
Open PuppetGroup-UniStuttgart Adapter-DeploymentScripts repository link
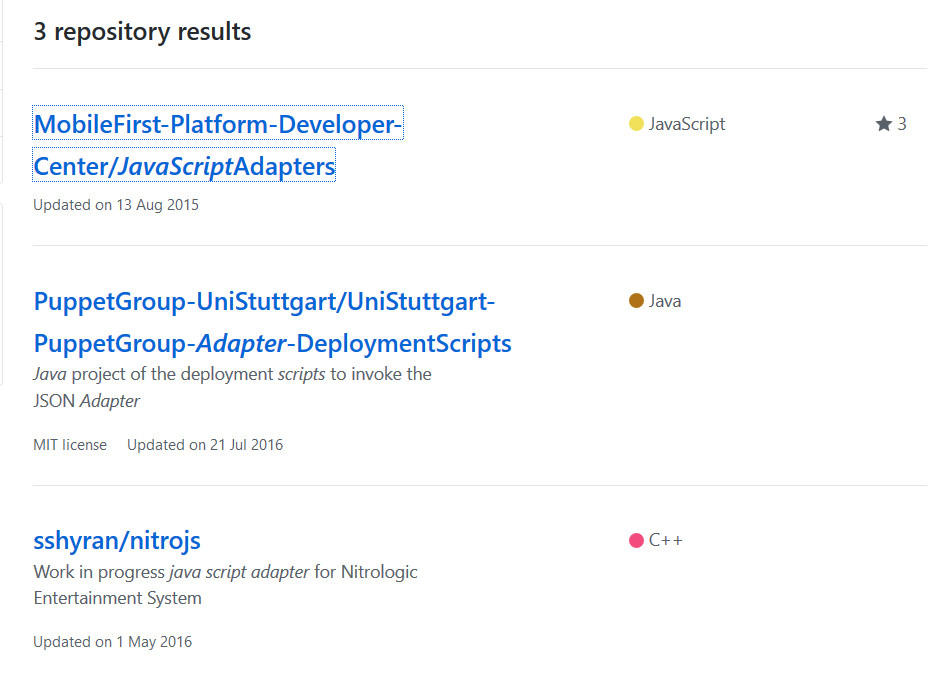click(273, 322)
